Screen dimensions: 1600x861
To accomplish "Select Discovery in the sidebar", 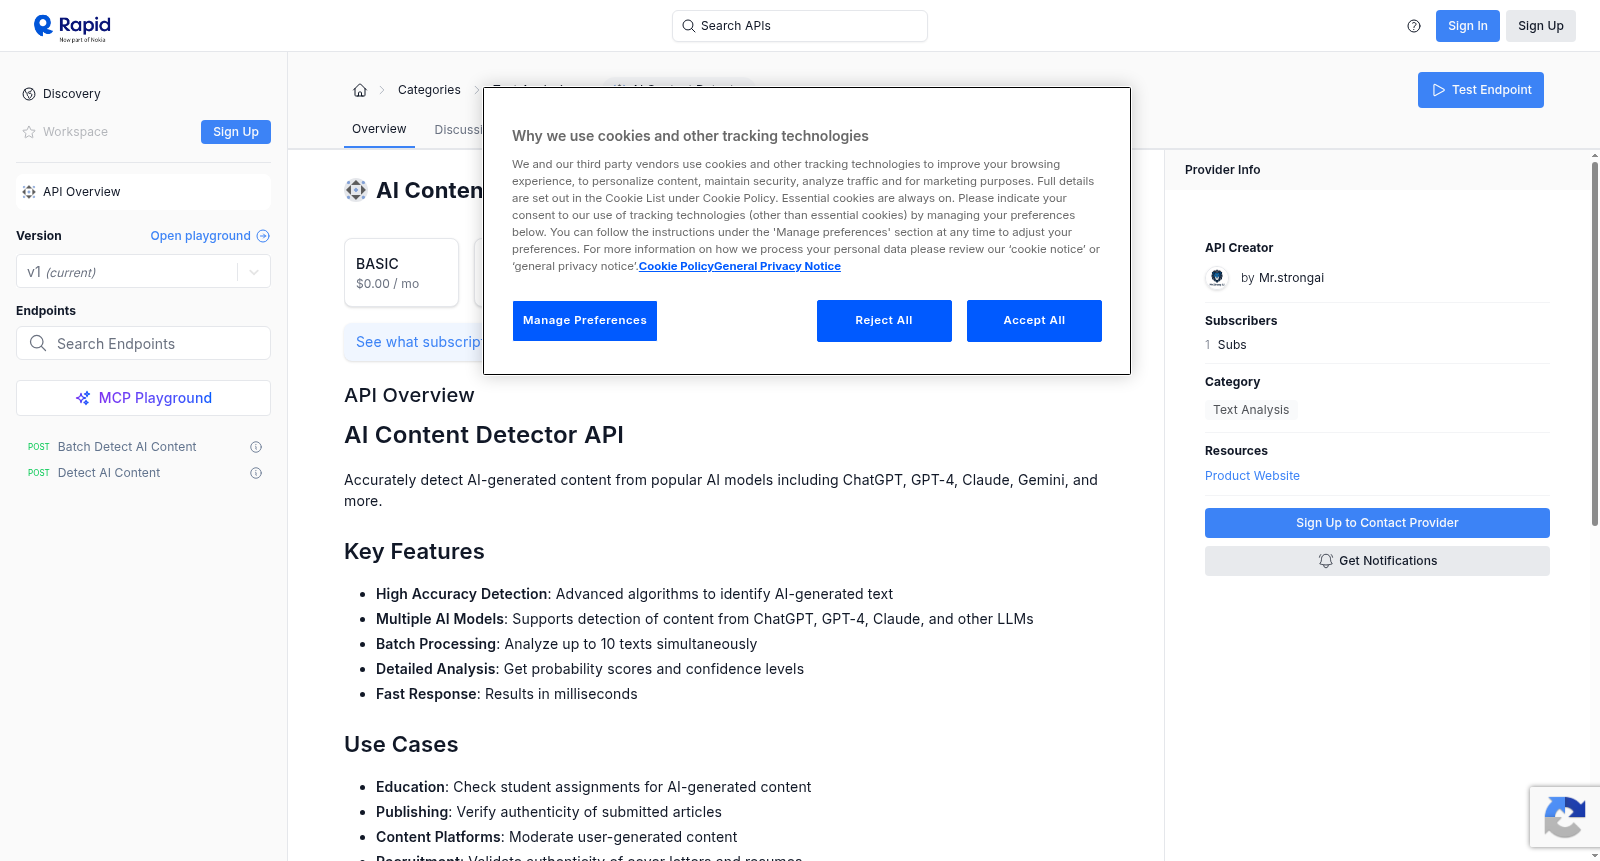I will pyautogui.click(x=72, y=94).
